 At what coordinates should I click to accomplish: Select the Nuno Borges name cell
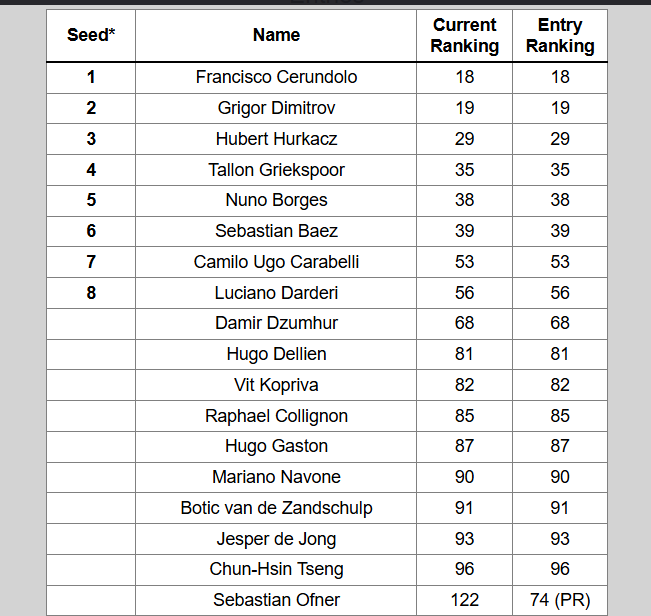pos(276,200)
